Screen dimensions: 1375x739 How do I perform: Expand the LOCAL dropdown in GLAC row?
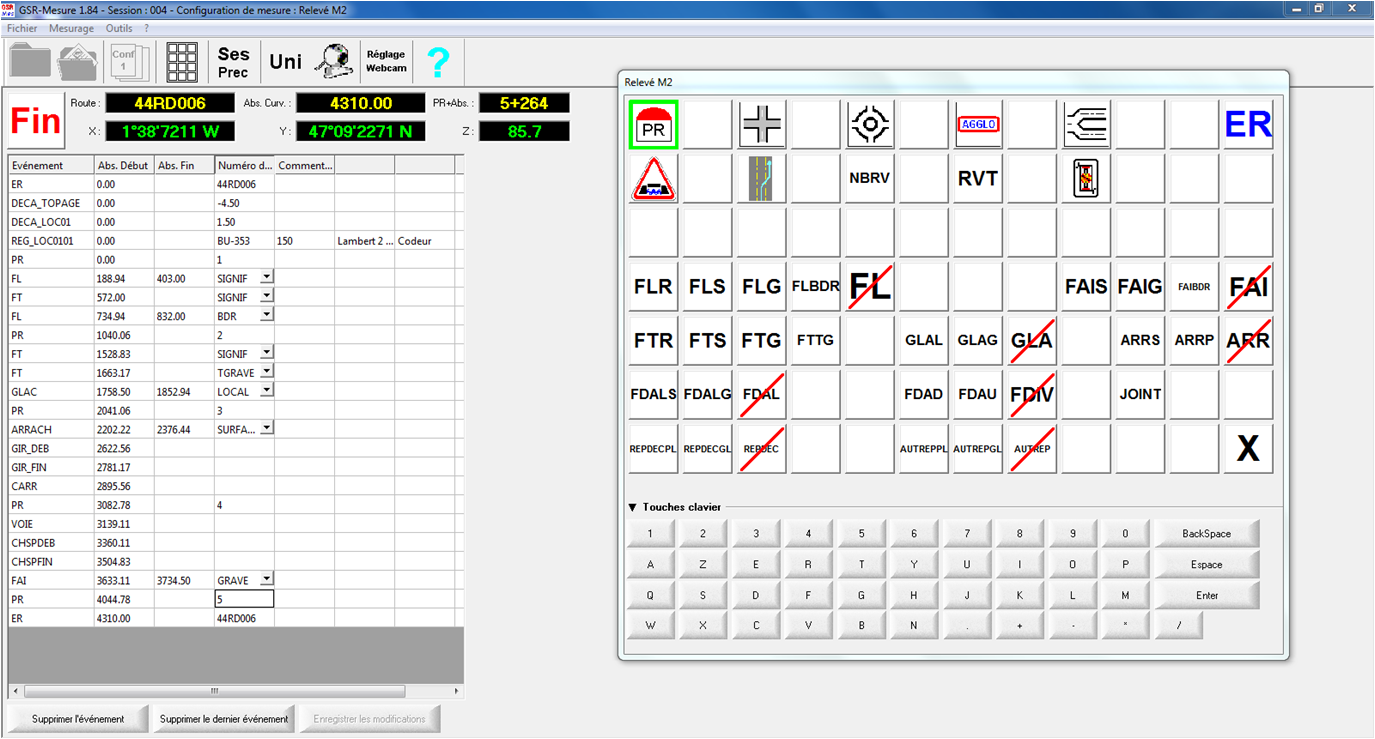click(x=266, y=391)
